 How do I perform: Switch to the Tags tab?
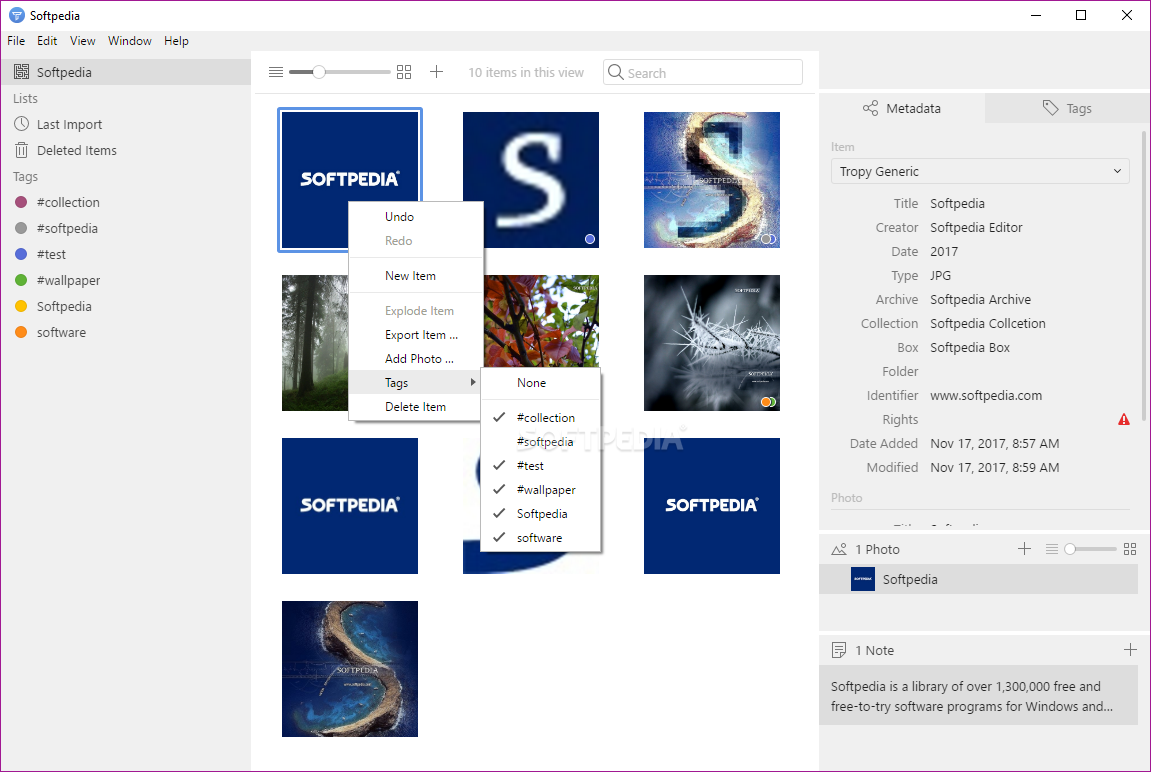point(1067,108)
